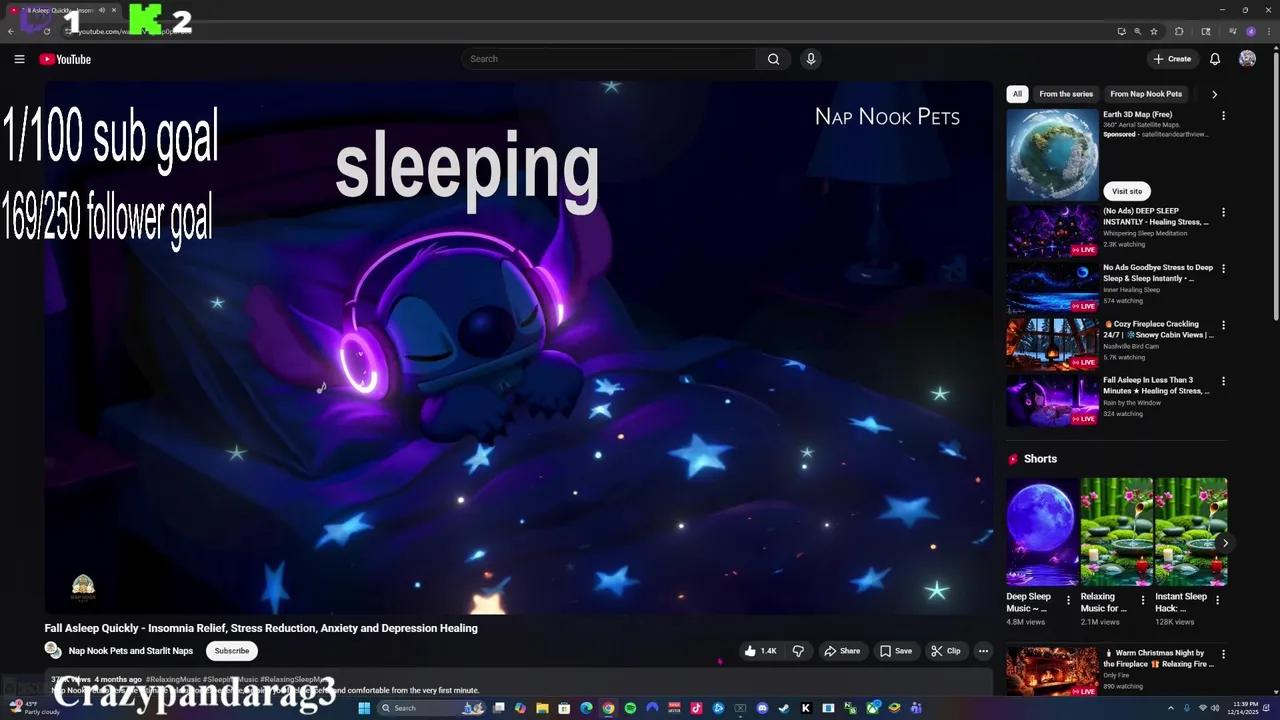The width and height of the screenshot is (1280, 720).
Task: Click the YouTube search input field
Action: (x=610, y=59)
